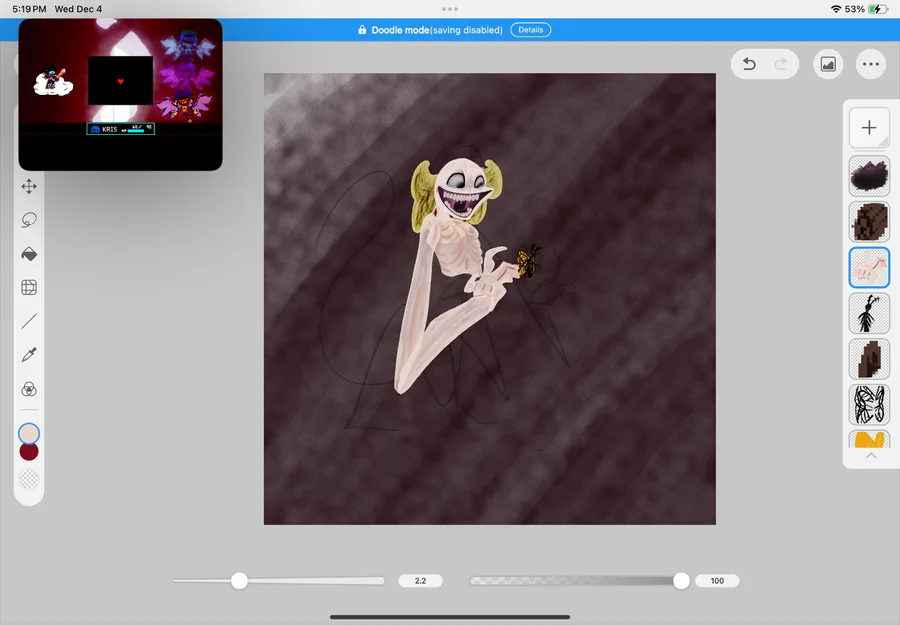Screen dimensions: 900x625
Task: Select the straight Line tool
Action: [x=29, y=321]
